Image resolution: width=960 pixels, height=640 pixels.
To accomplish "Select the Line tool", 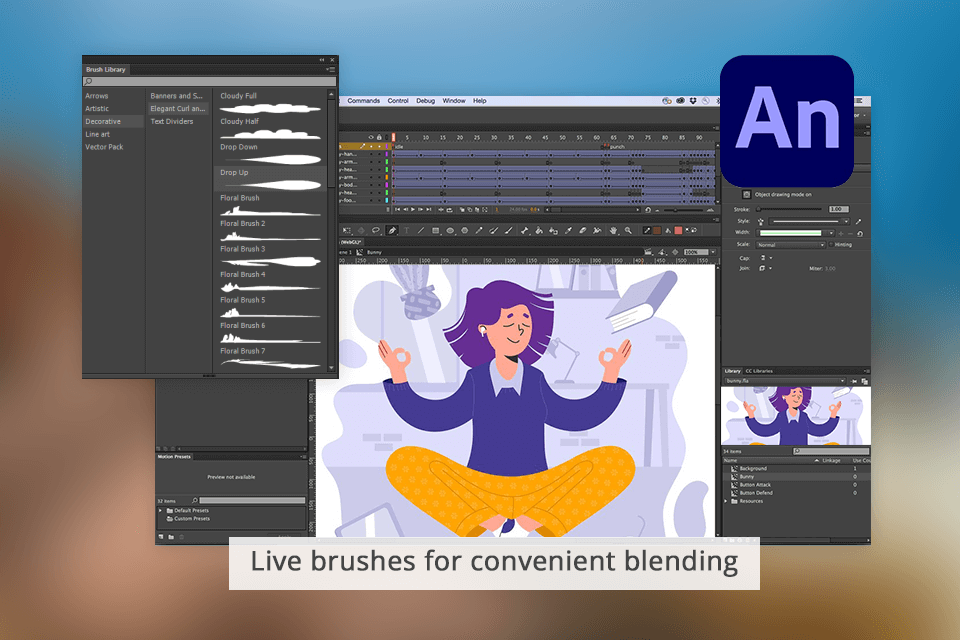I will click(421, 230).
